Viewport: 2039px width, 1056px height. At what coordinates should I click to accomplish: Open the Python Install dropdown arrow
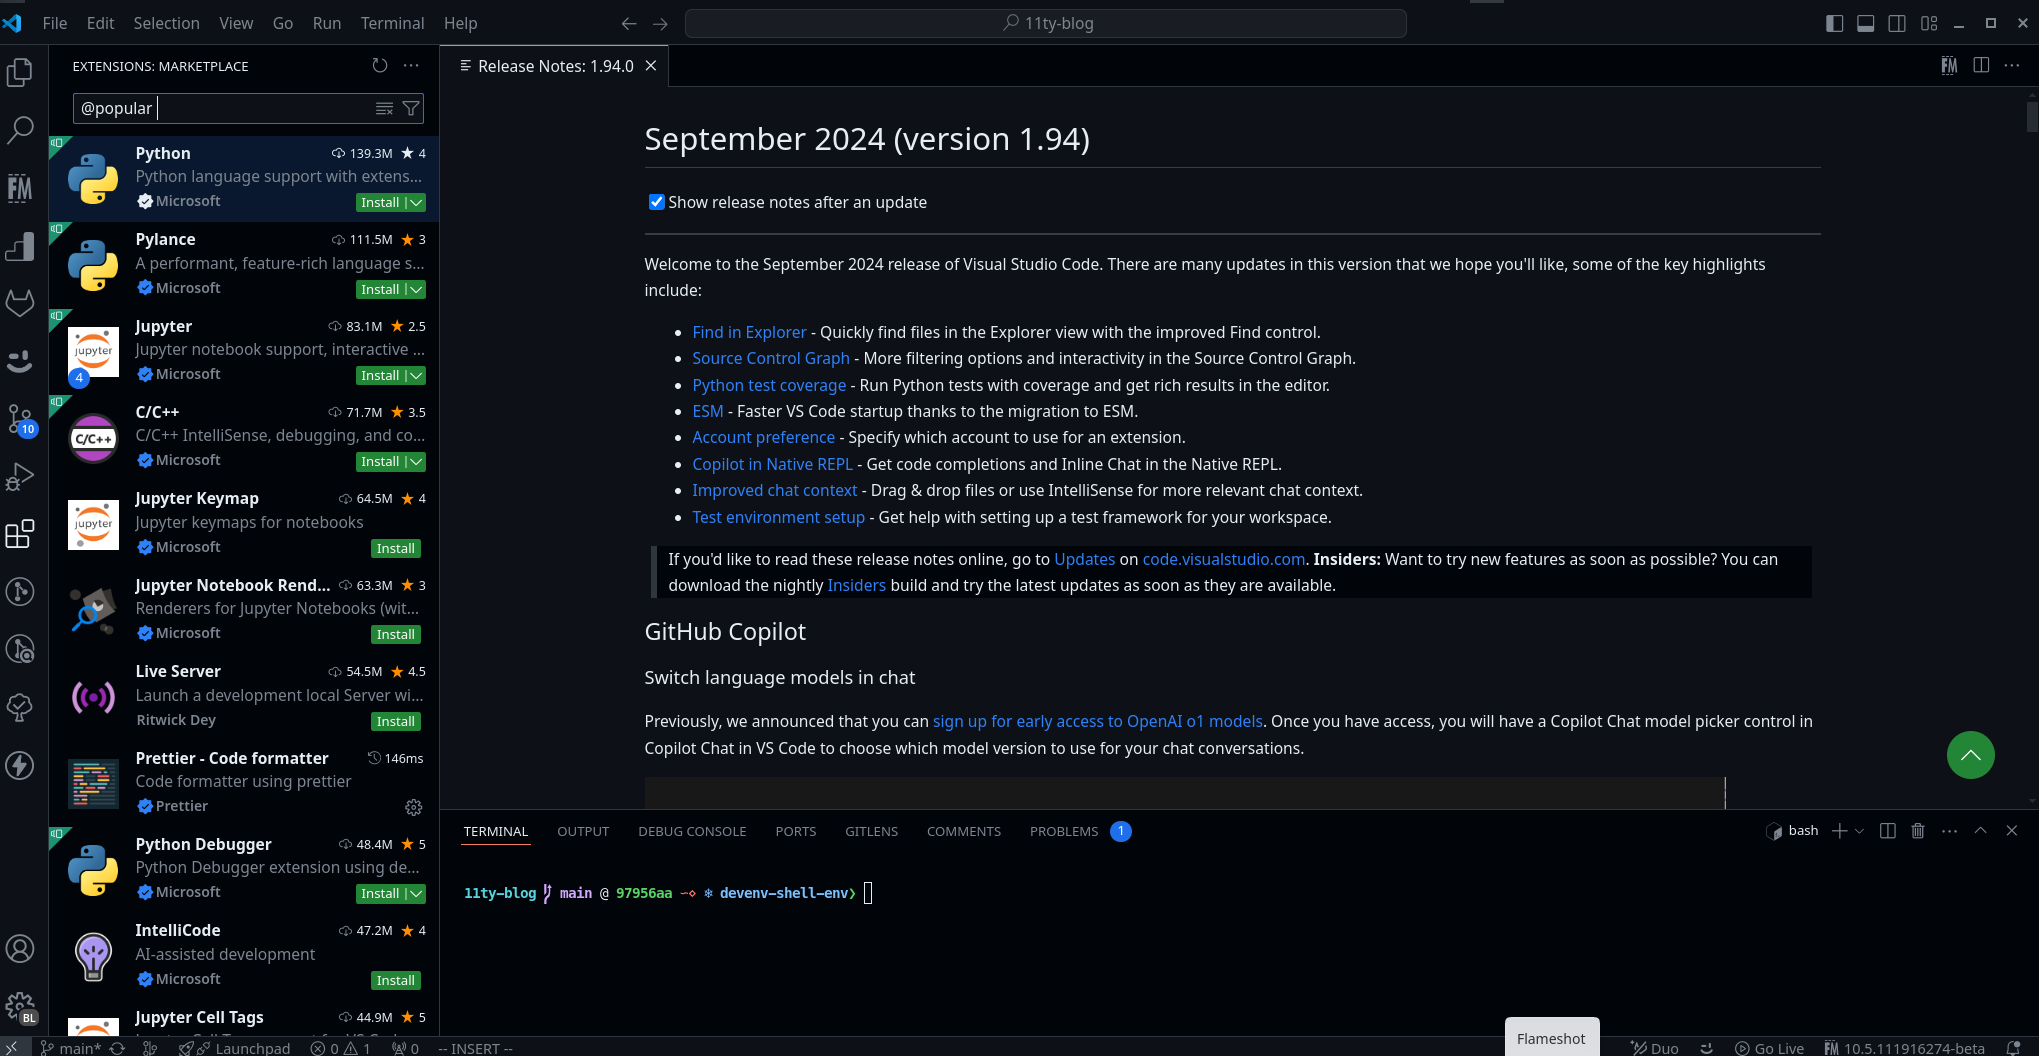[416, 202]
